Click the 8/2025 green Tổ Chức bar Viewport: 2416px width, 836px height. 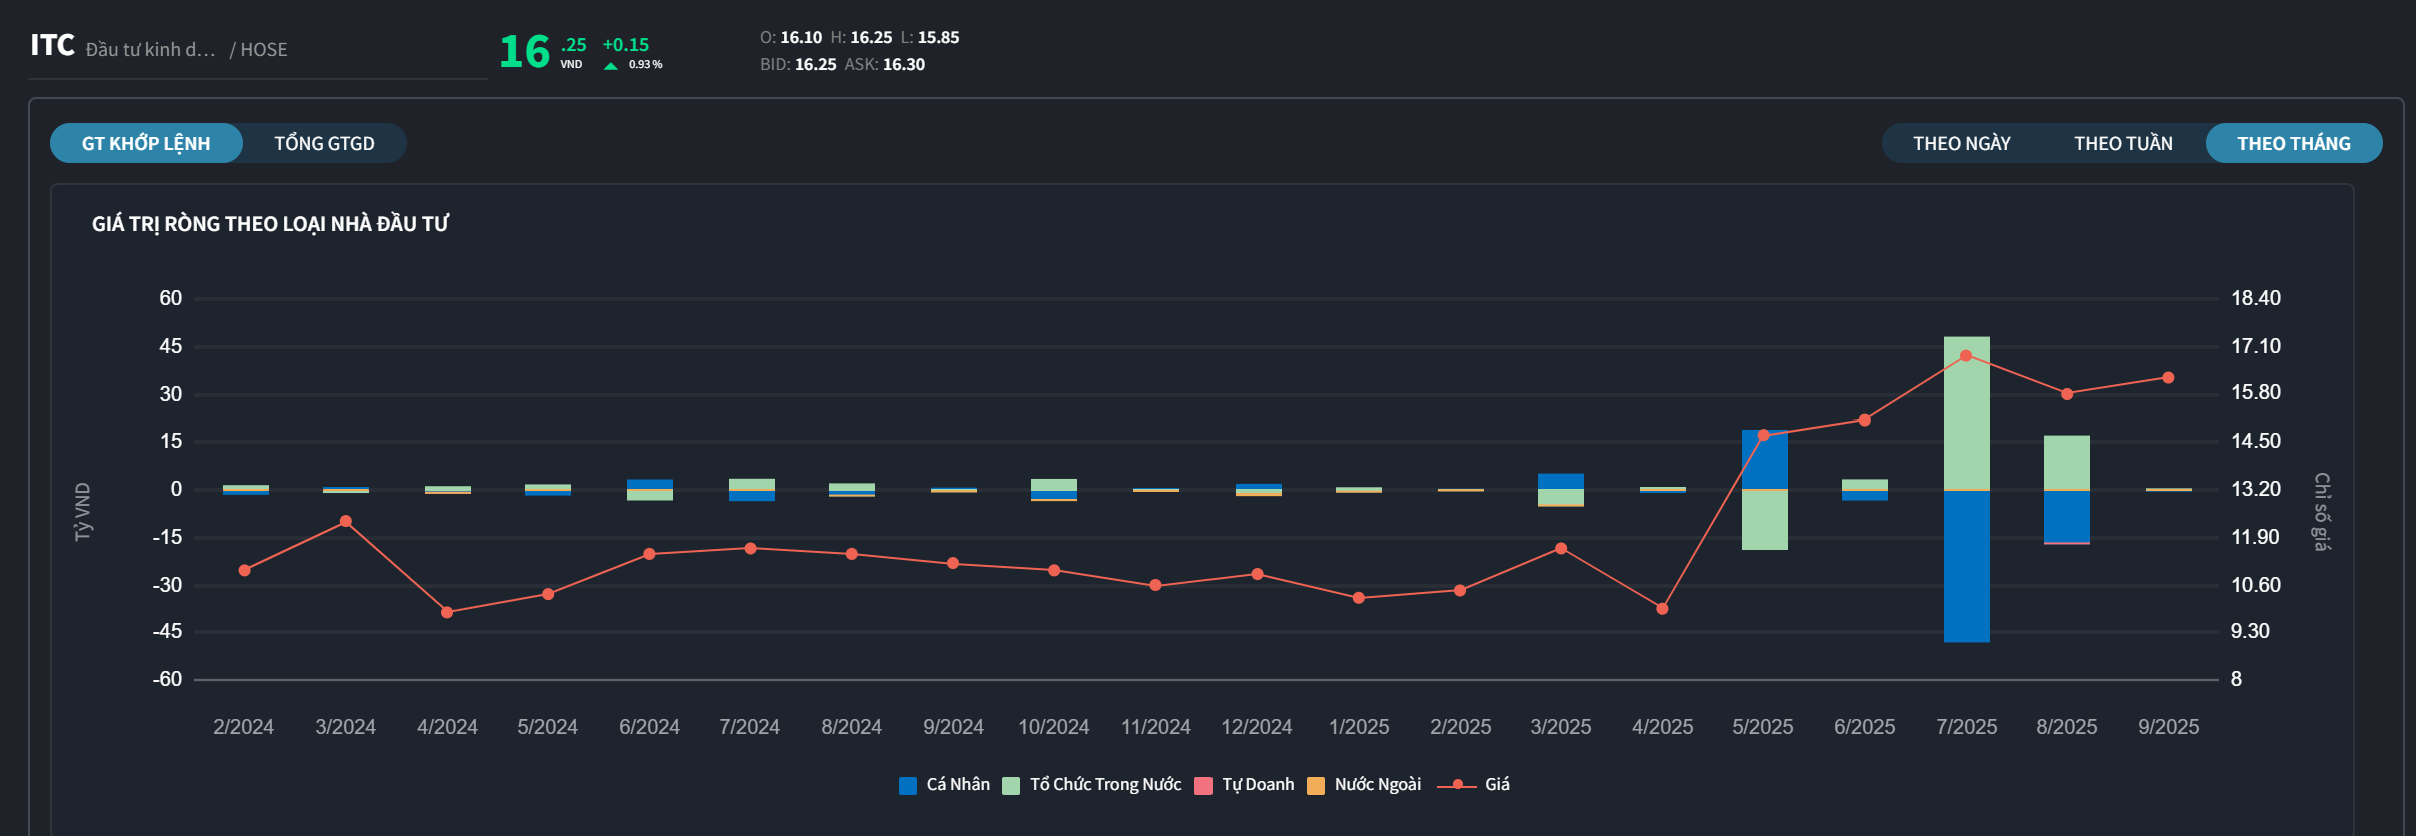[2066, 462]
